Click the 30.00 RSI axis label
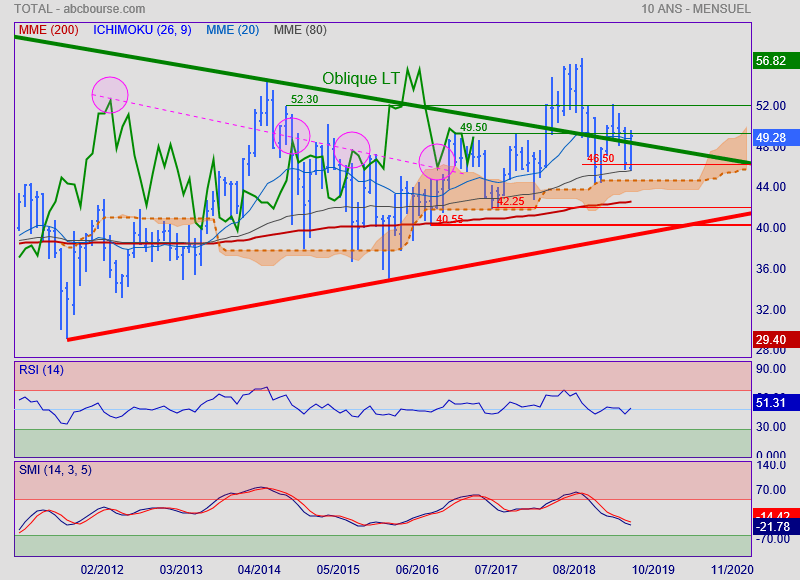This screenshot has height=580, width=800. (x=771, y=426)
